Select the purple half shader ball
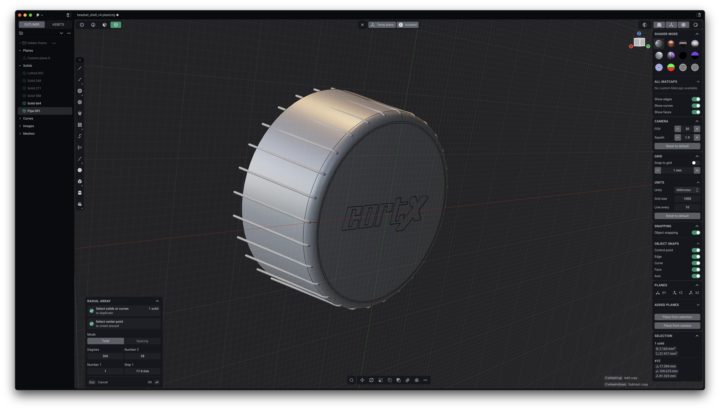This screenshot has height=410, width=720. click(x=695, y=56)
